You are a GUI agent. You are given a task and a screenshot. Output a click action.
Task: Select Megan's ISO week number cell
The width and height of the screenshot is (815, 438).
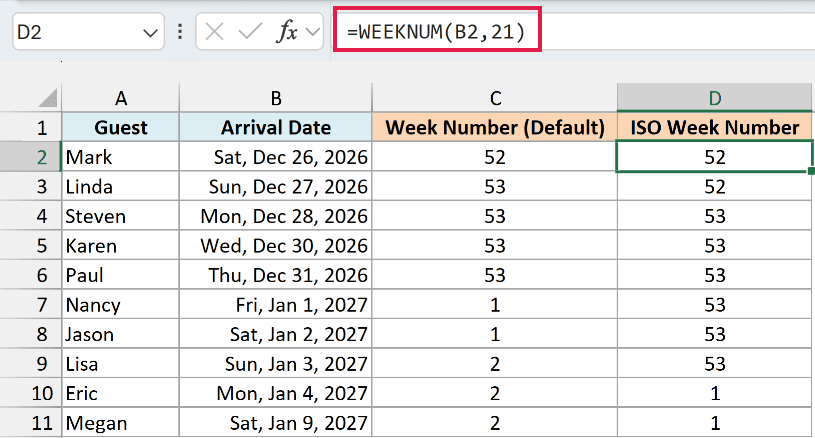click(715, 423)
